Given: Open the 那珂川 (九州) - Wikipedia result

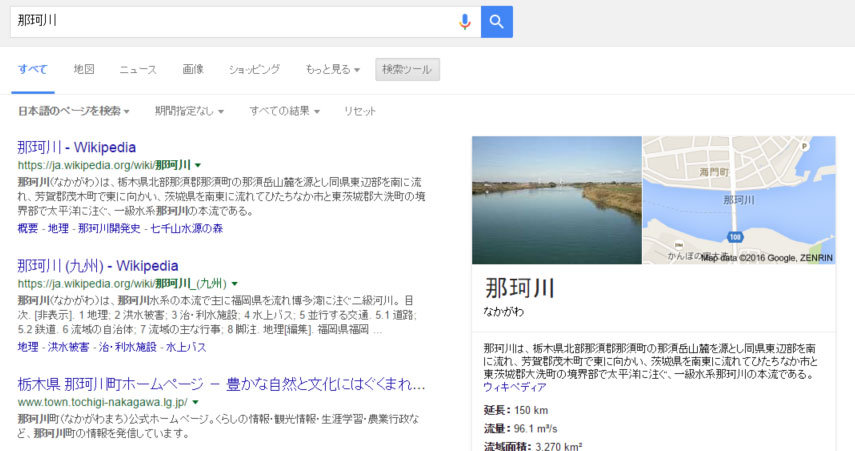Looking at the screenshot, I should pos(98,266).
